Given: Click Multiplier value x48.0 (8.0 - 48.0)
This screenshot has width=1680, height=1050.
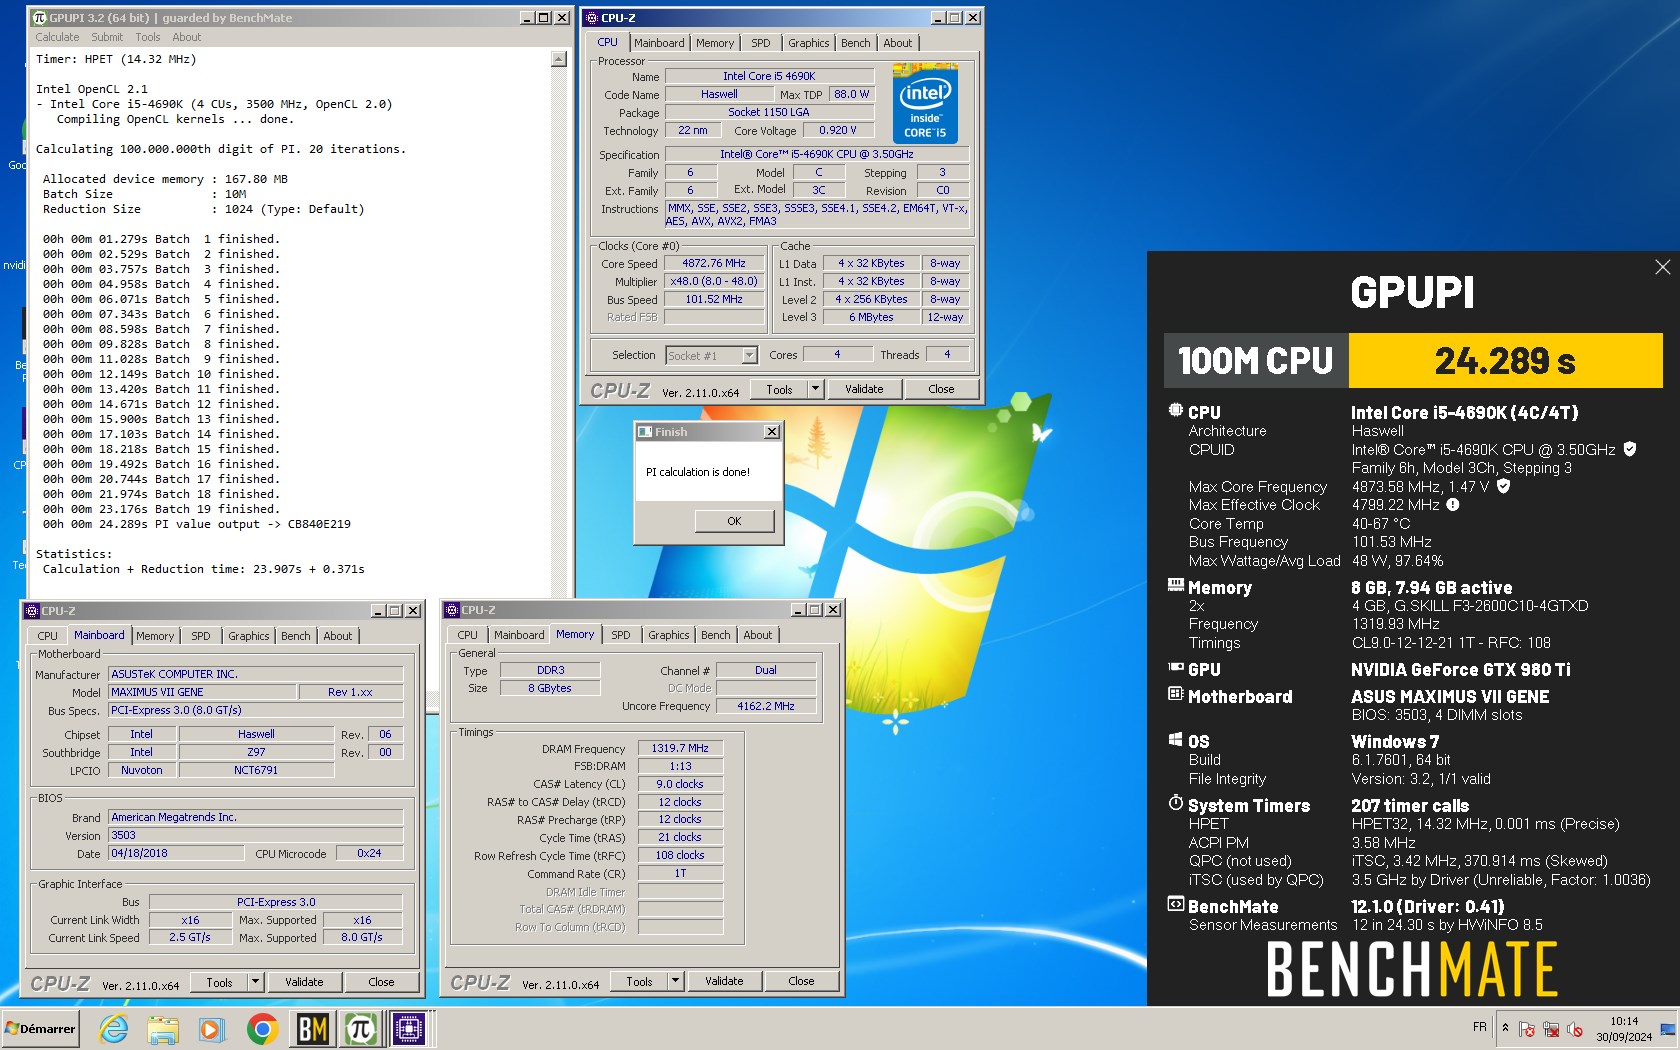Looking at the screenshot, I should pos(714,282).
